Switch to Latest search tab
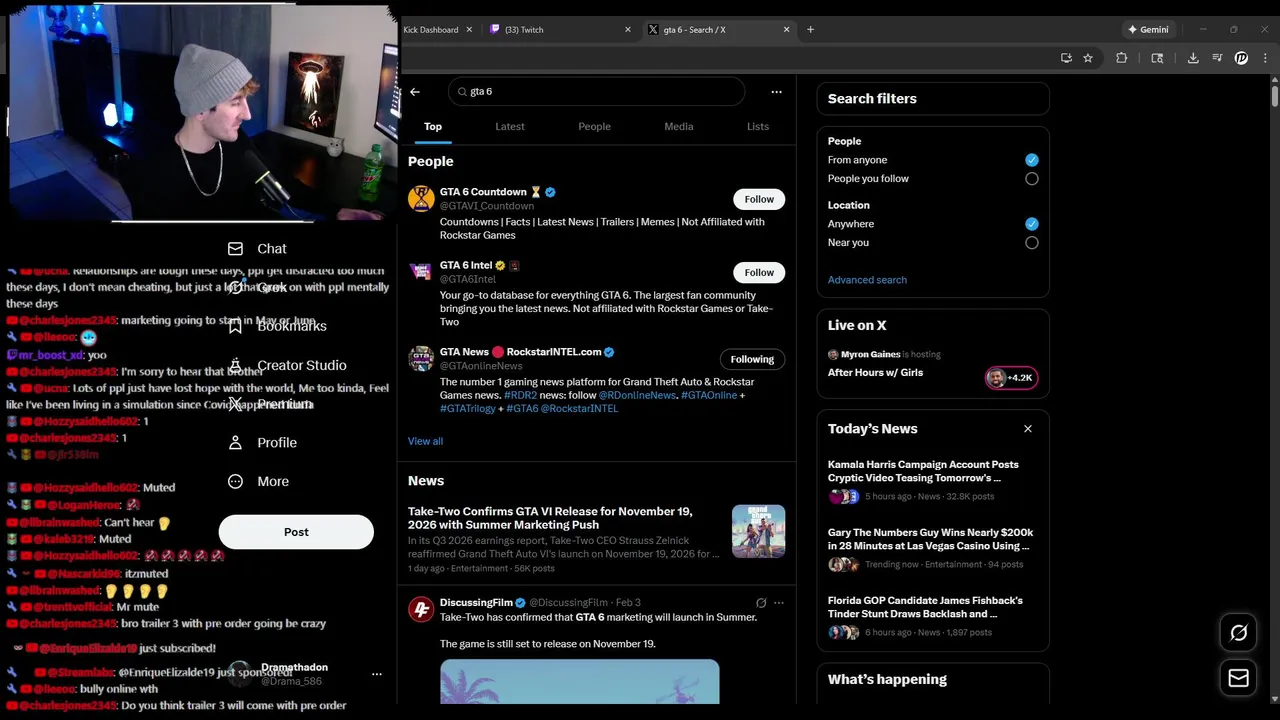Screen dimensions: 1280x720 [510, 127]
